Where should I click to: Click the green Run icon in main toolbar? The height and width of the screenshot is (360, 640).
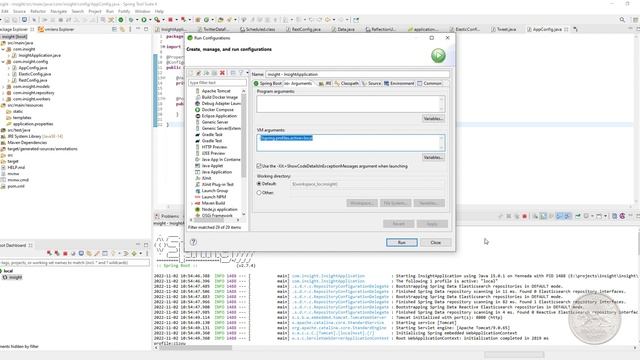point(144,20)
